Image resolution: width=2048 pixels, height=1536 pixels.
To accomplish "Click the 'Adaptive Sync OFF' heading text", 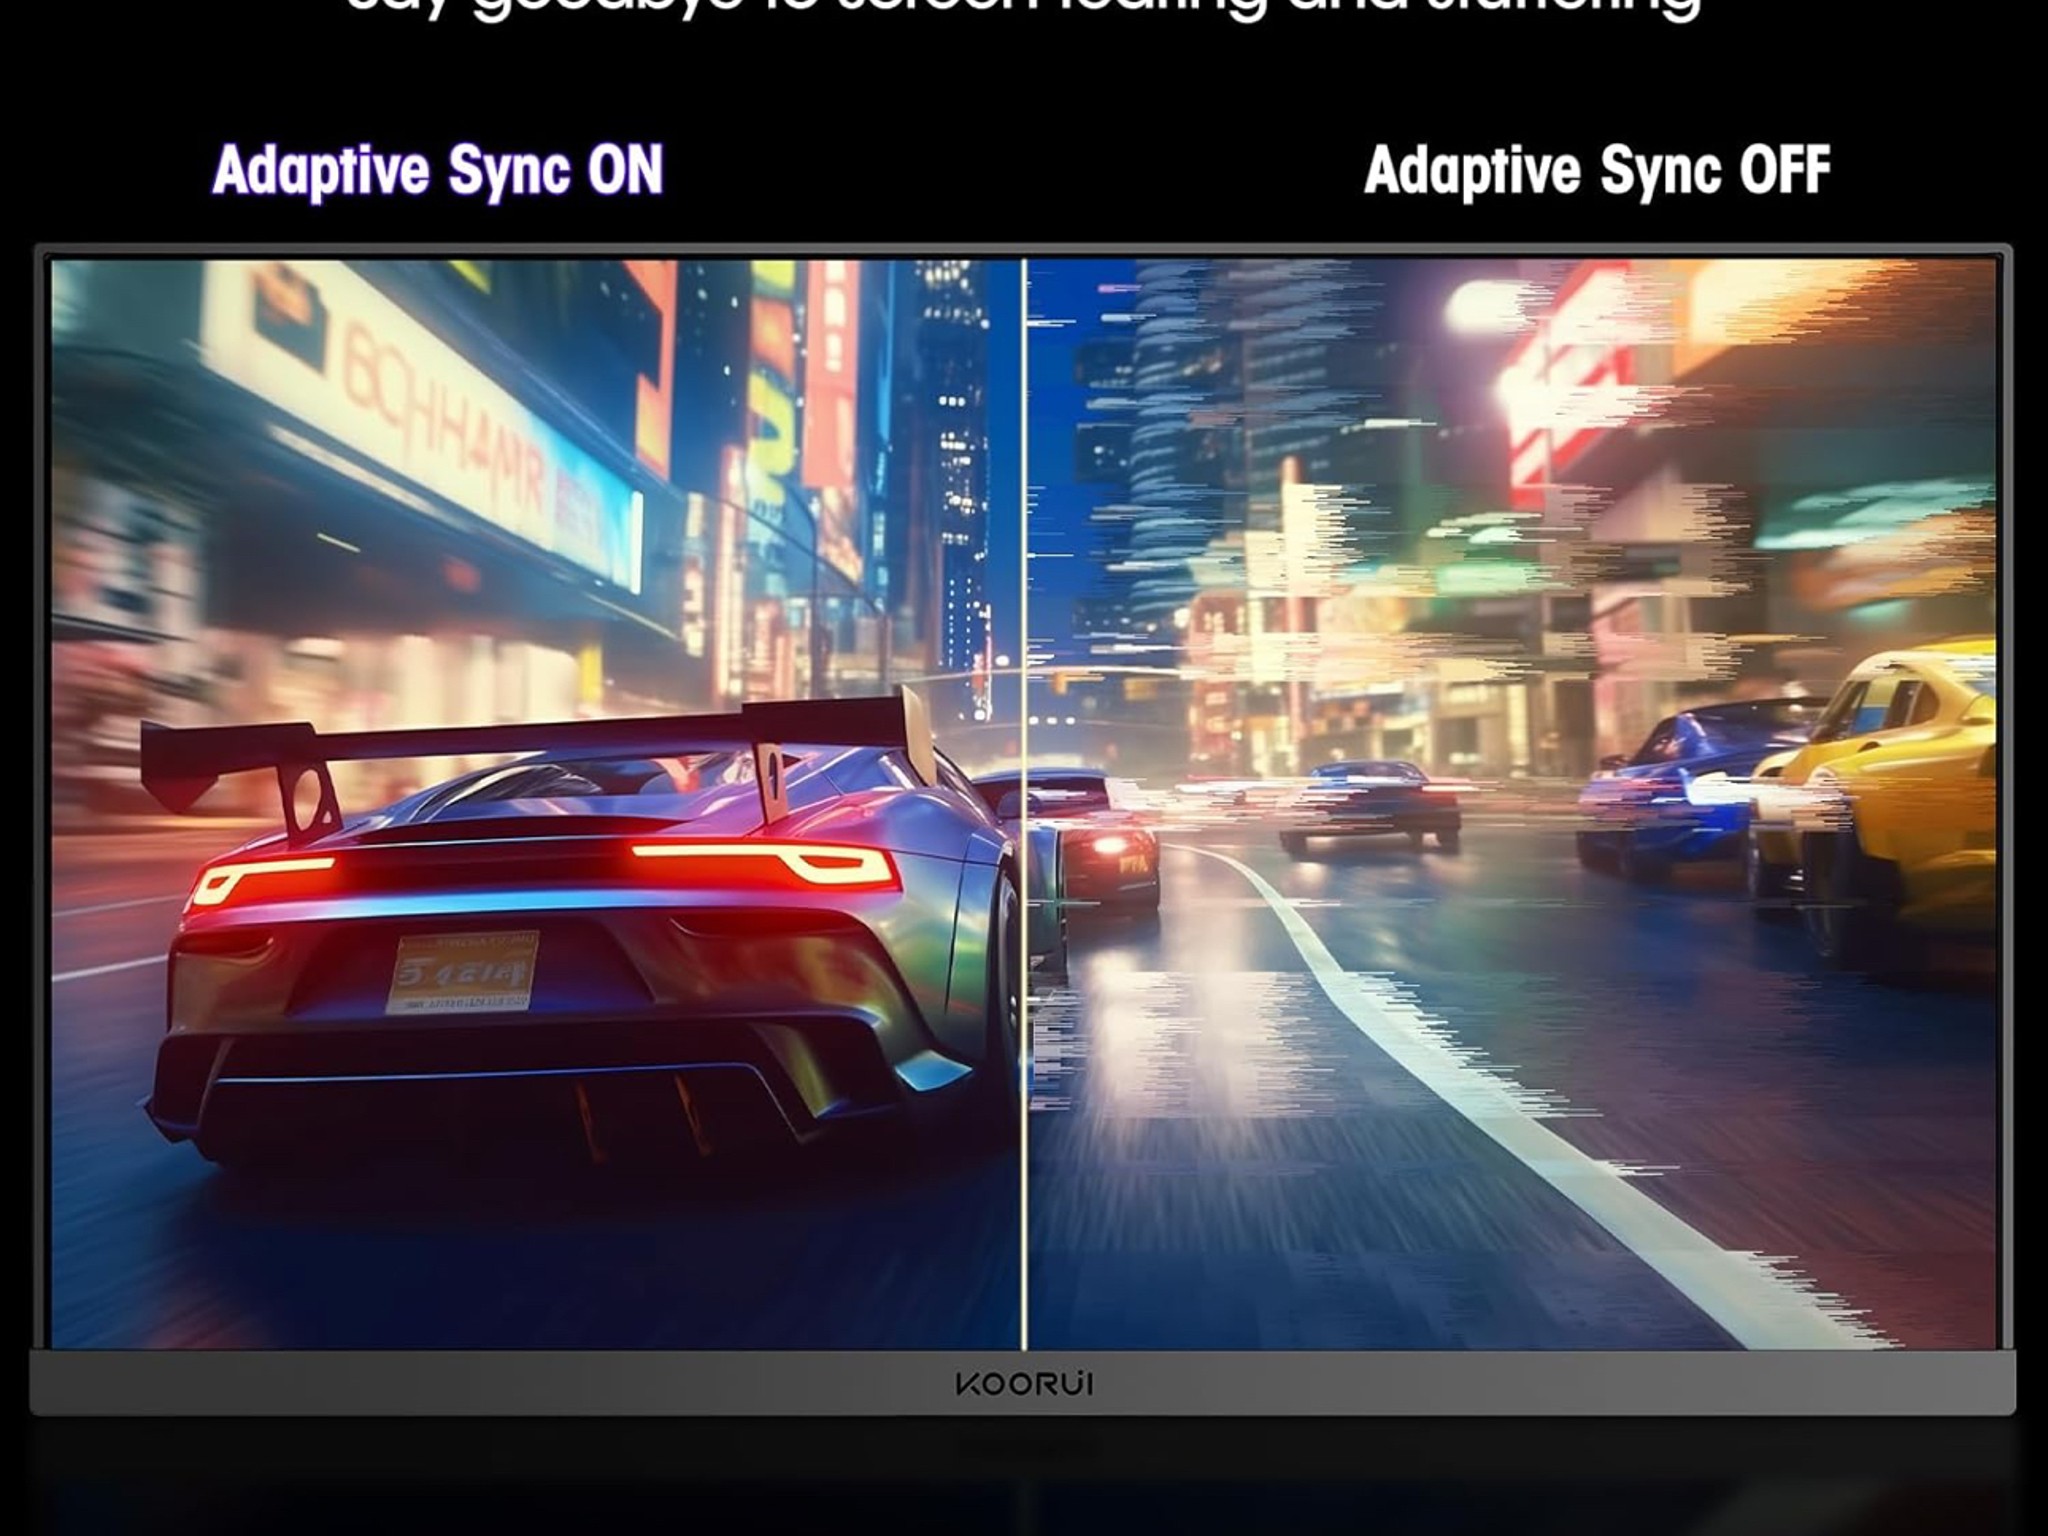I will [x=1597, y=172].
